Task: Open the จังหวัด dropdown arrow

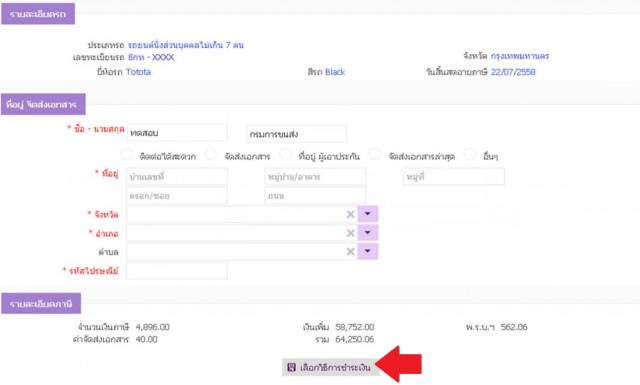Action: click(x=368, y=214)
